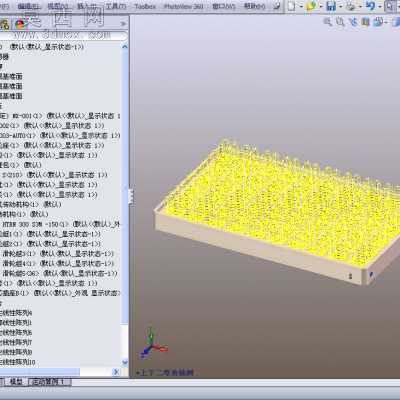This screenshot has height=400, width=400.
Task: Click the Open file folder icon
Action: click(x=311, y=6)
